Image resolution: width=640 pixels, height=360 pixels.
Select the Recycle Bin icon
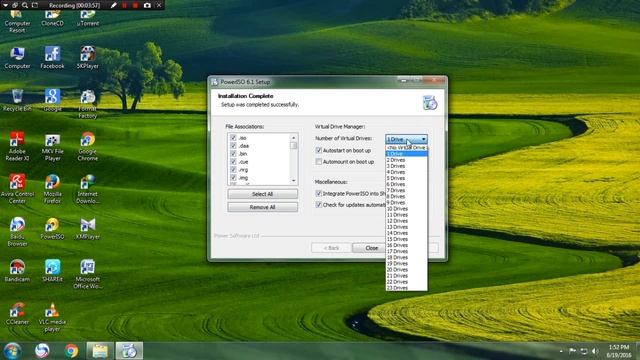coord(17,100)
